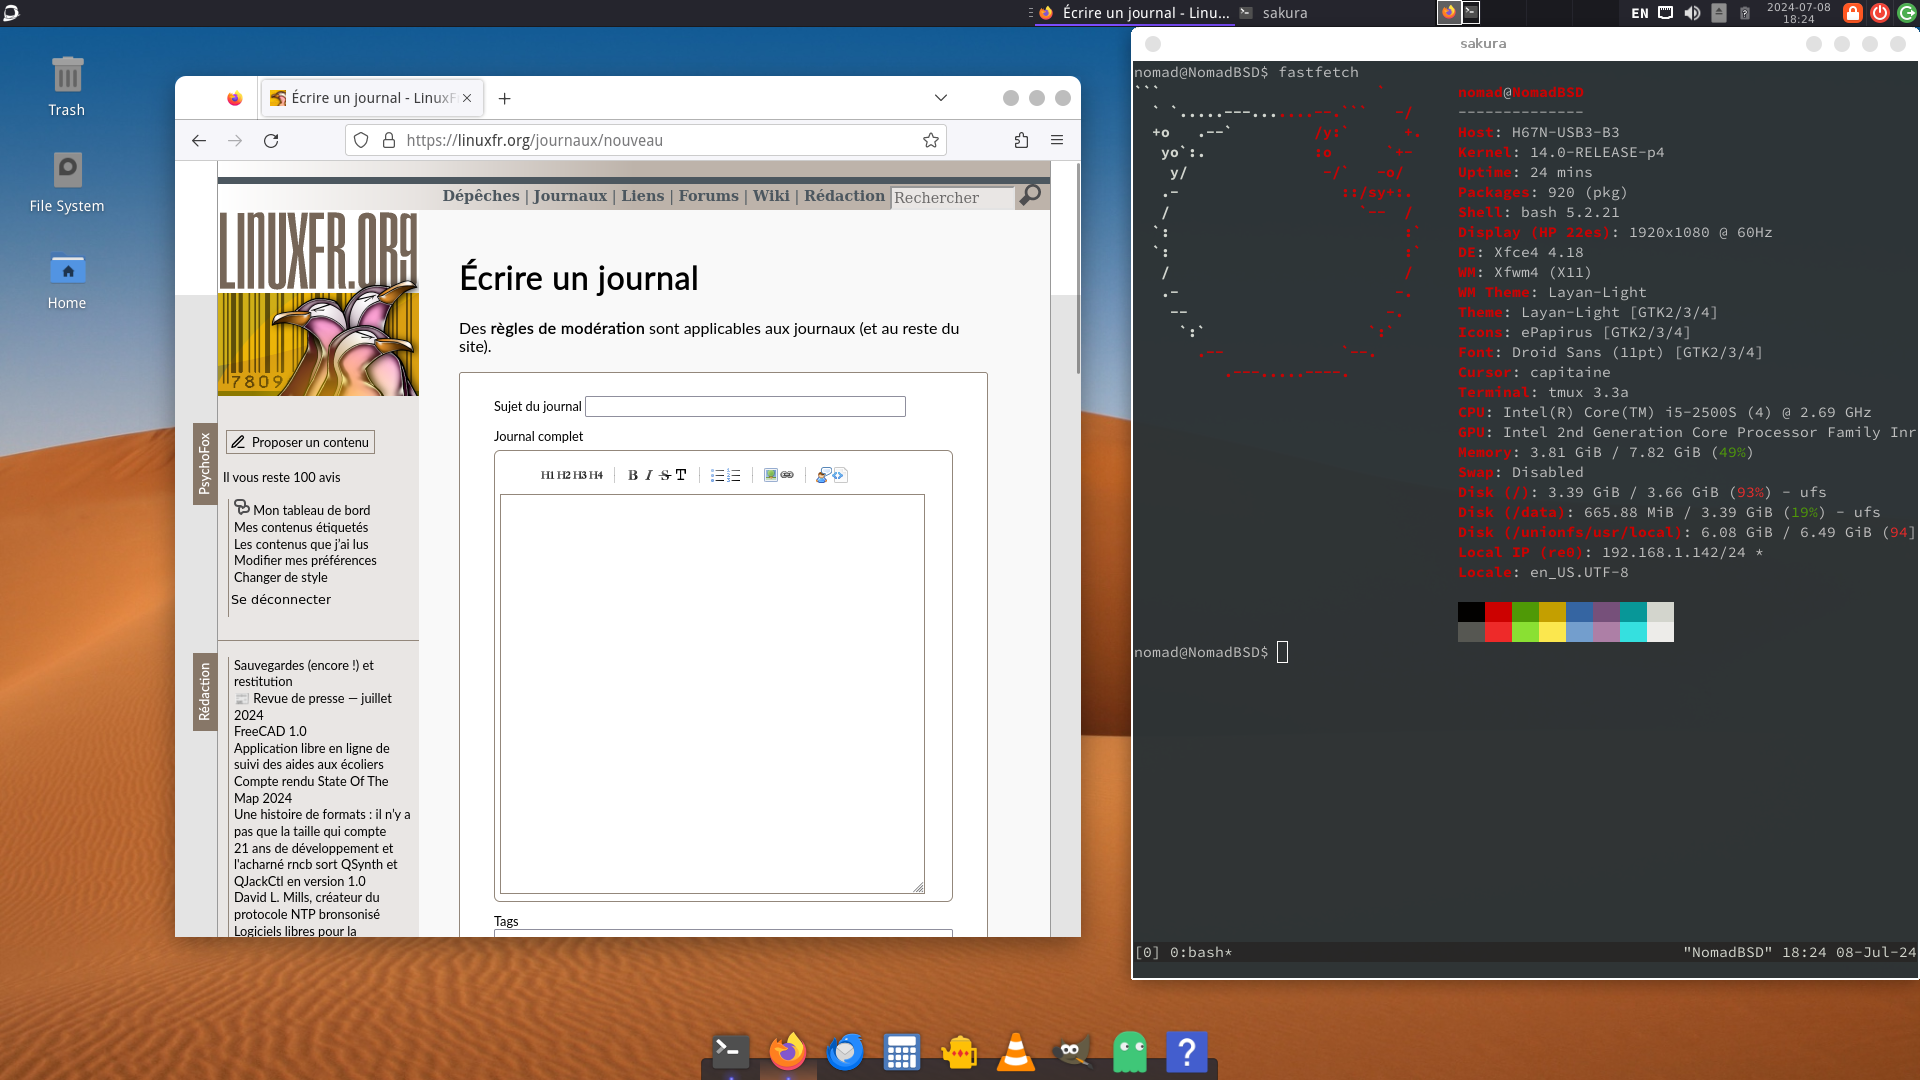Open Dépêches section
The image size is (1920, 1080).
pyautogui.click(x=481, y=196)
